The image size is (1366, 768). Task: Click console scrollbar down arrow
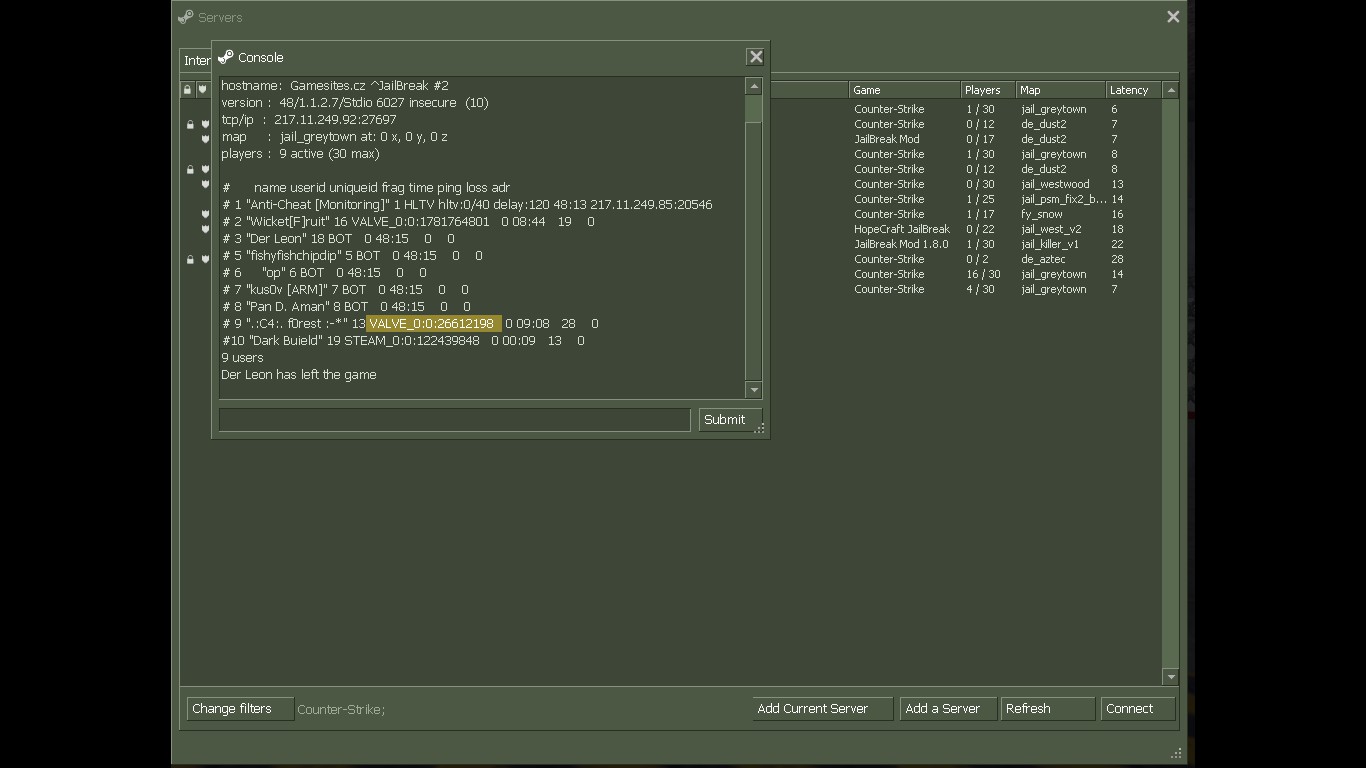(x=754, y=390)
